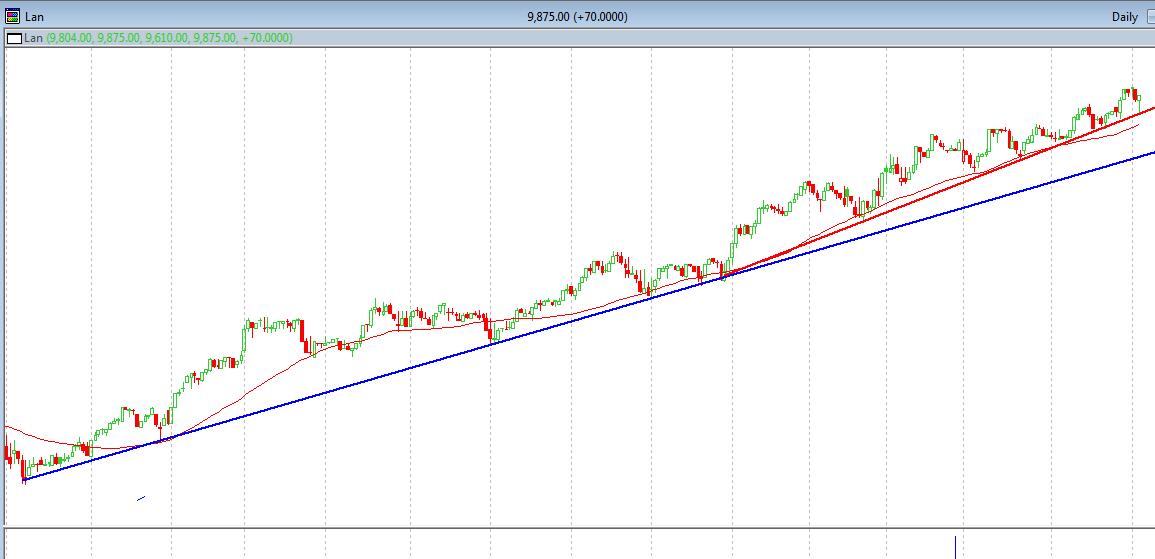This screenshot has height=559, width=1155.
Task: Click the small stray blue line segment
Action: 141,498
